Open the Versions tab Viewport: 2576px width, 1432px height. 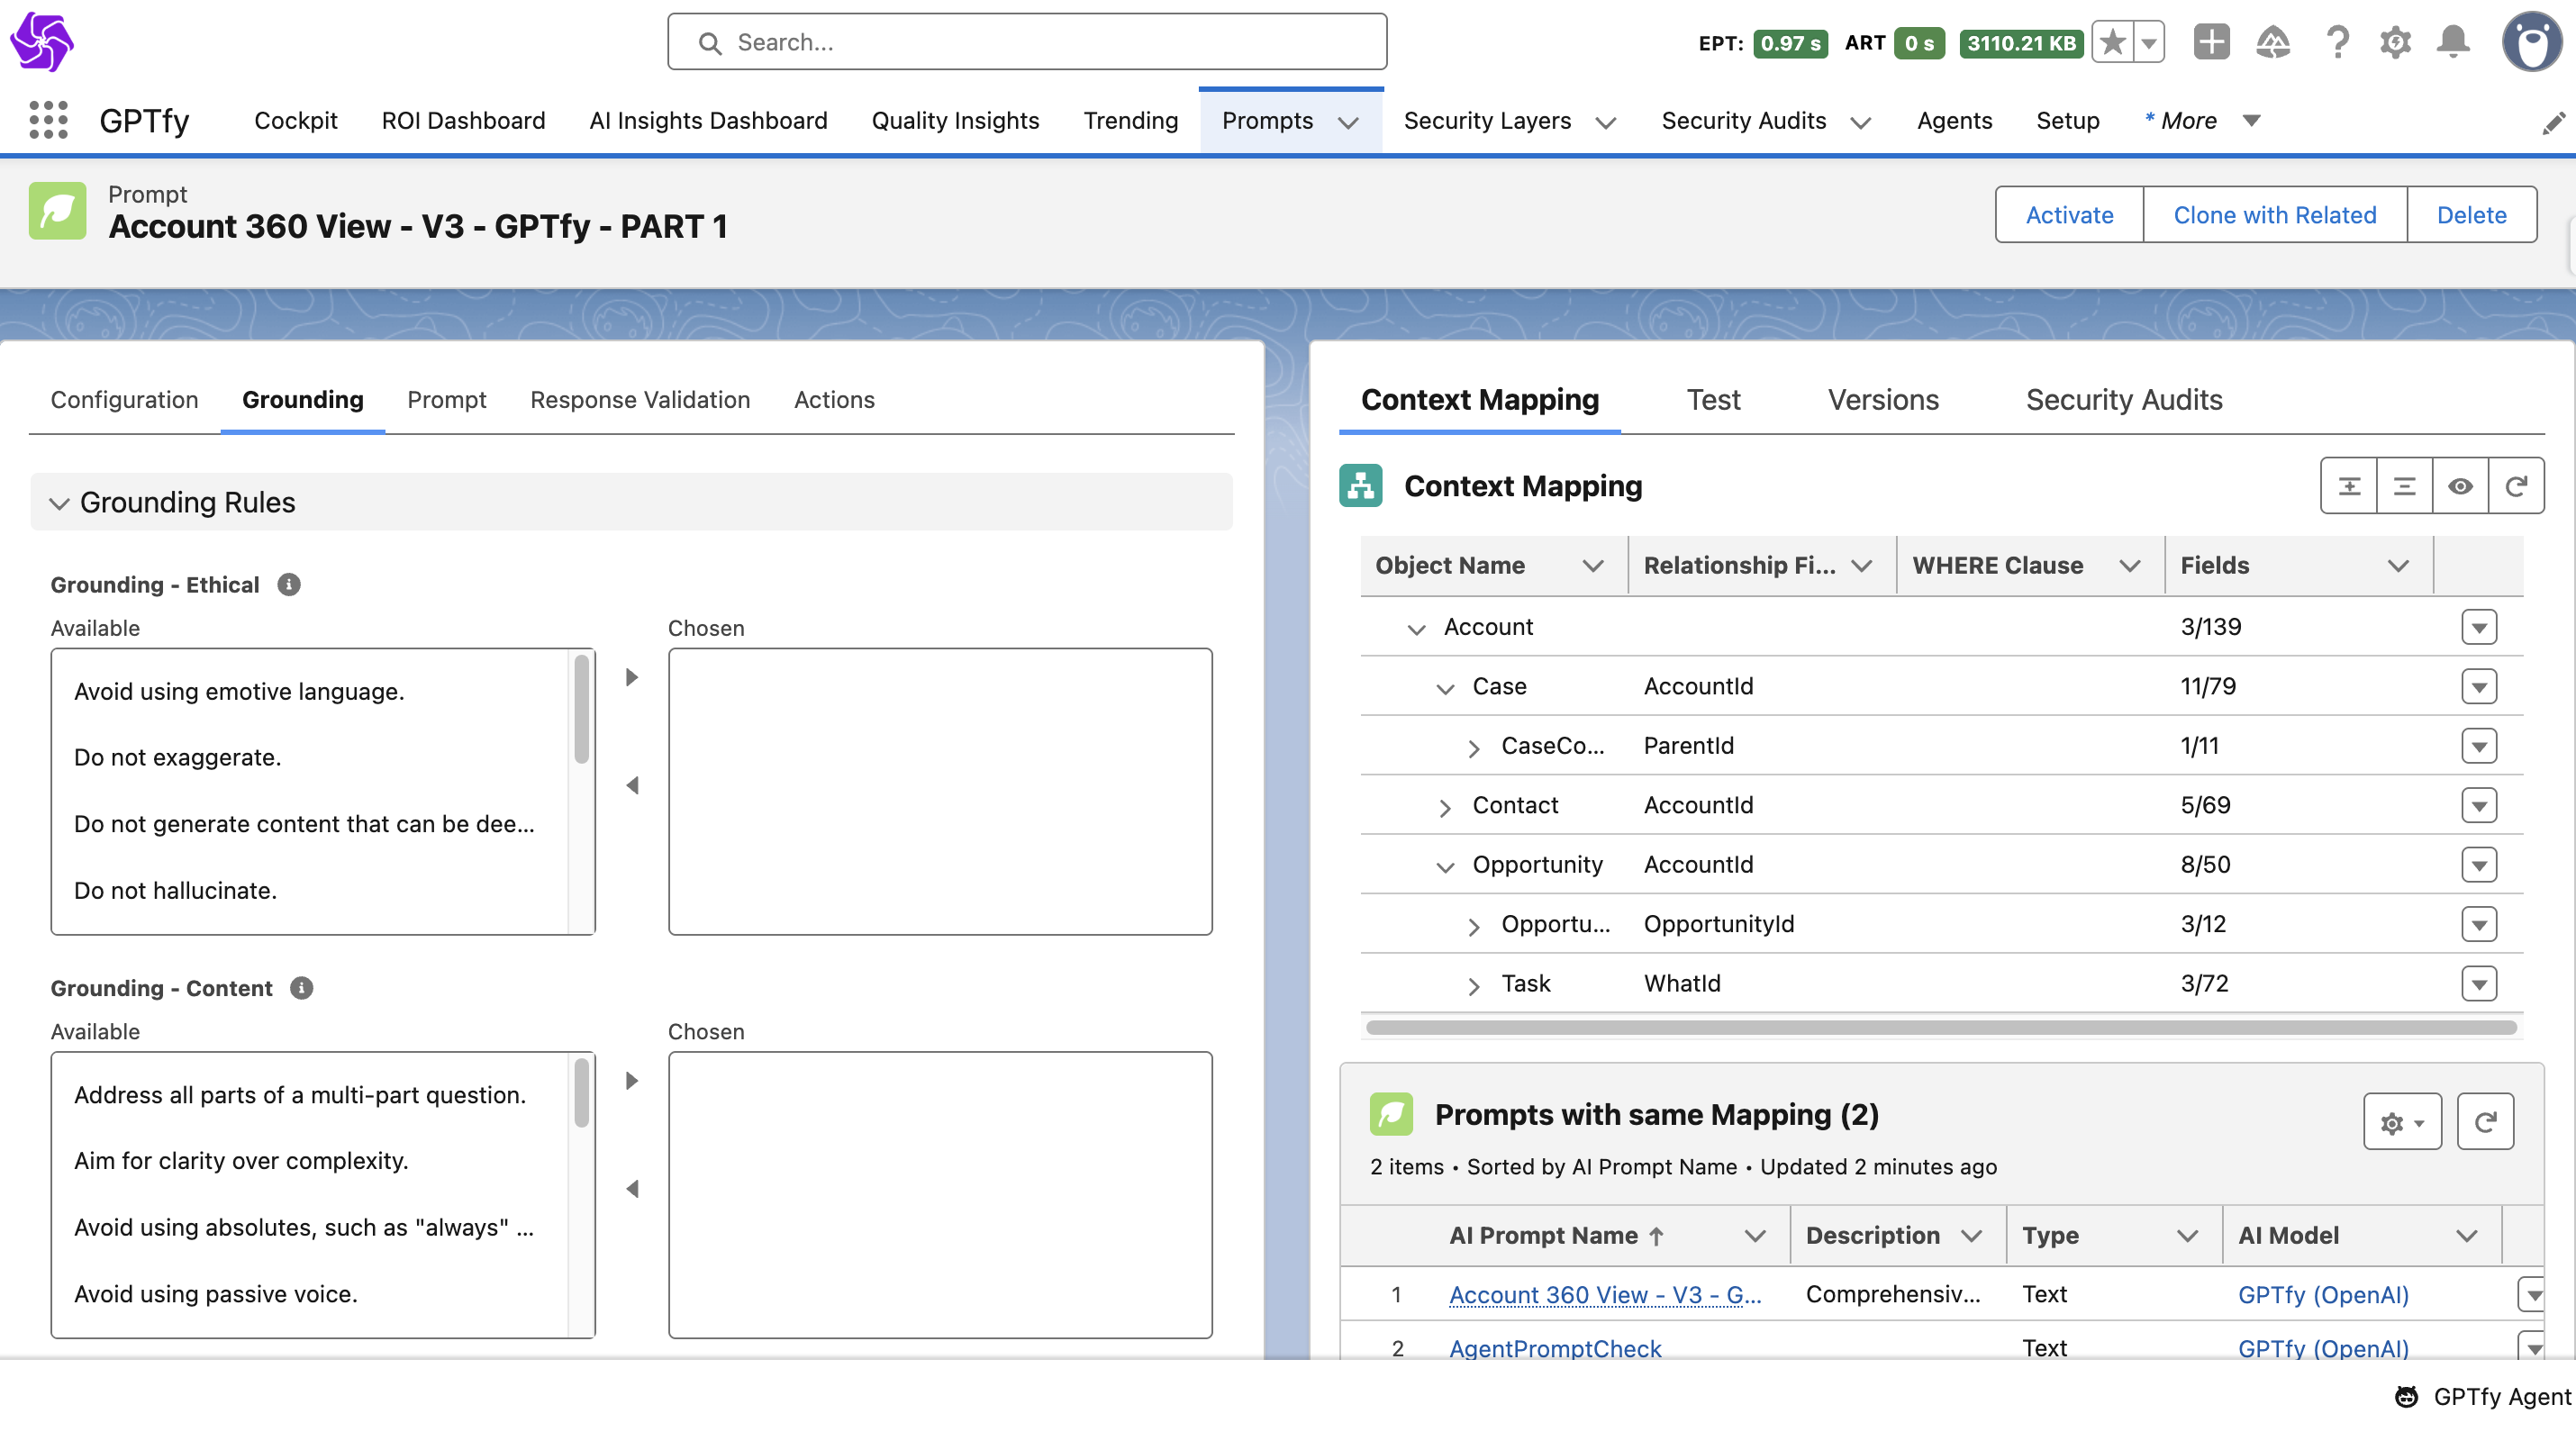1882,400
